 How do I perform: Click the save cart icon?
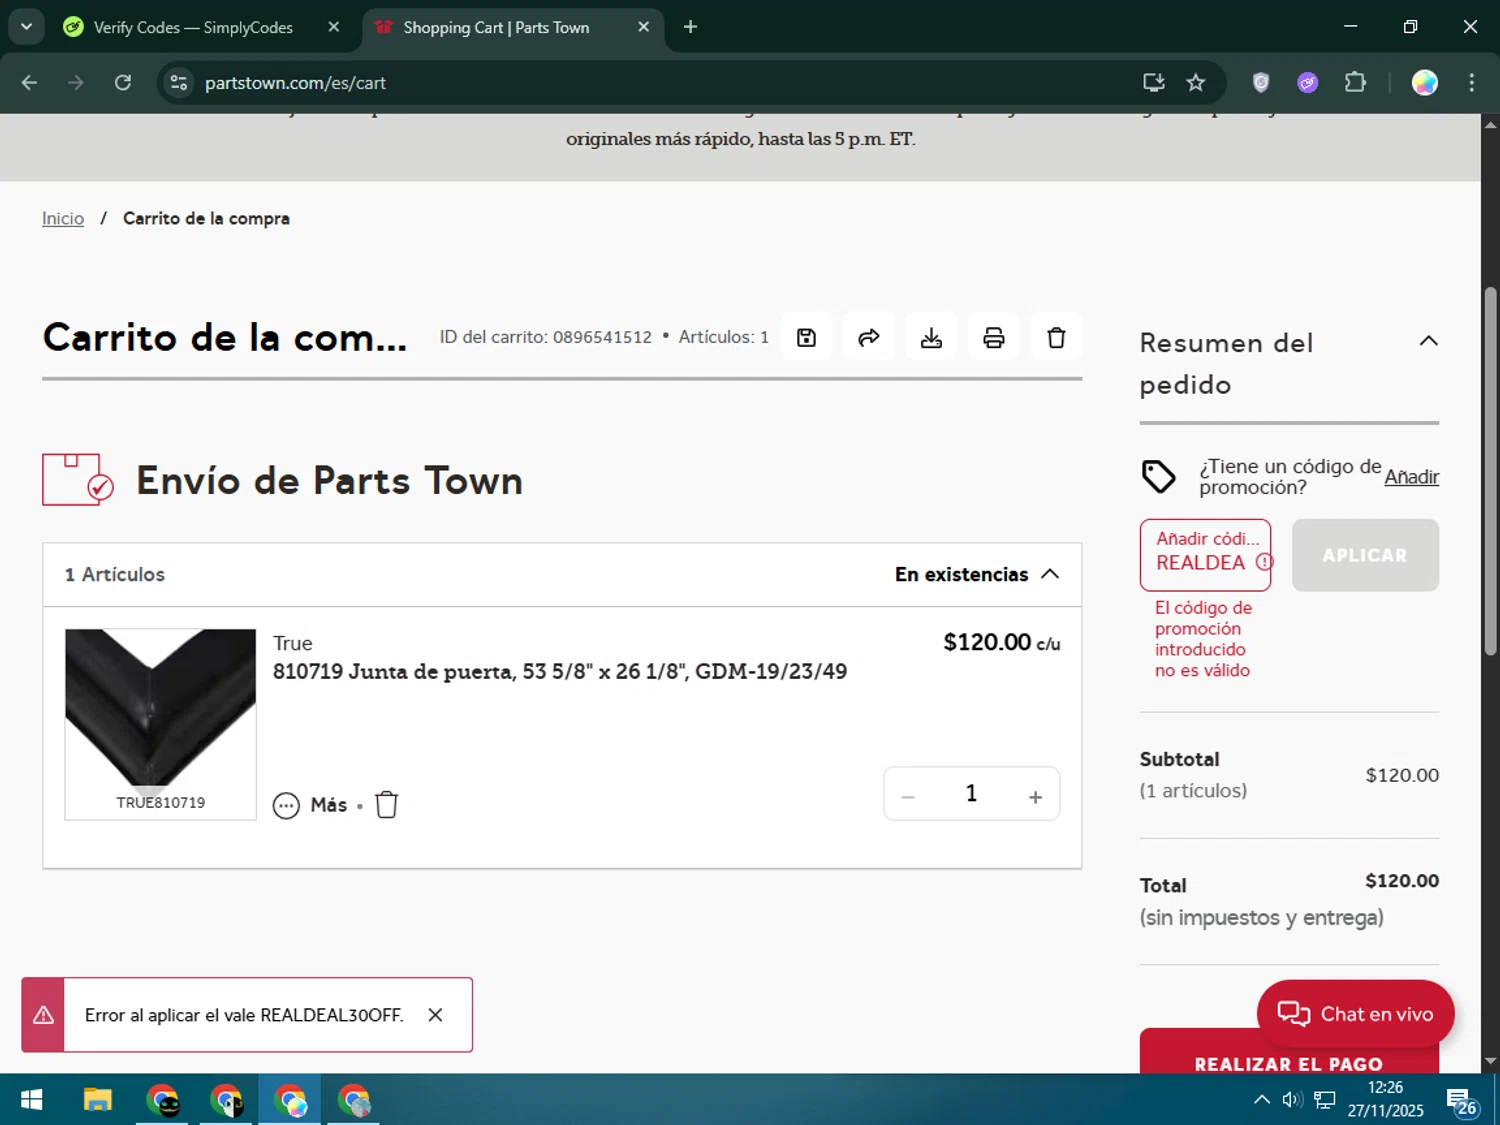(x=806, y=338)
